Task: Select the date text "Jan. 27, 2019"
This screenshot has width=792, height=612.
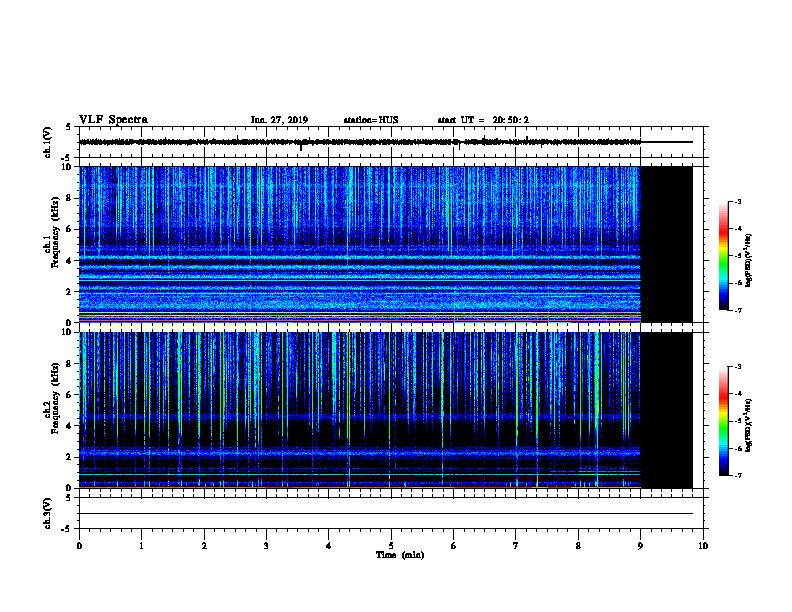Action: click(x=279, y=120)
